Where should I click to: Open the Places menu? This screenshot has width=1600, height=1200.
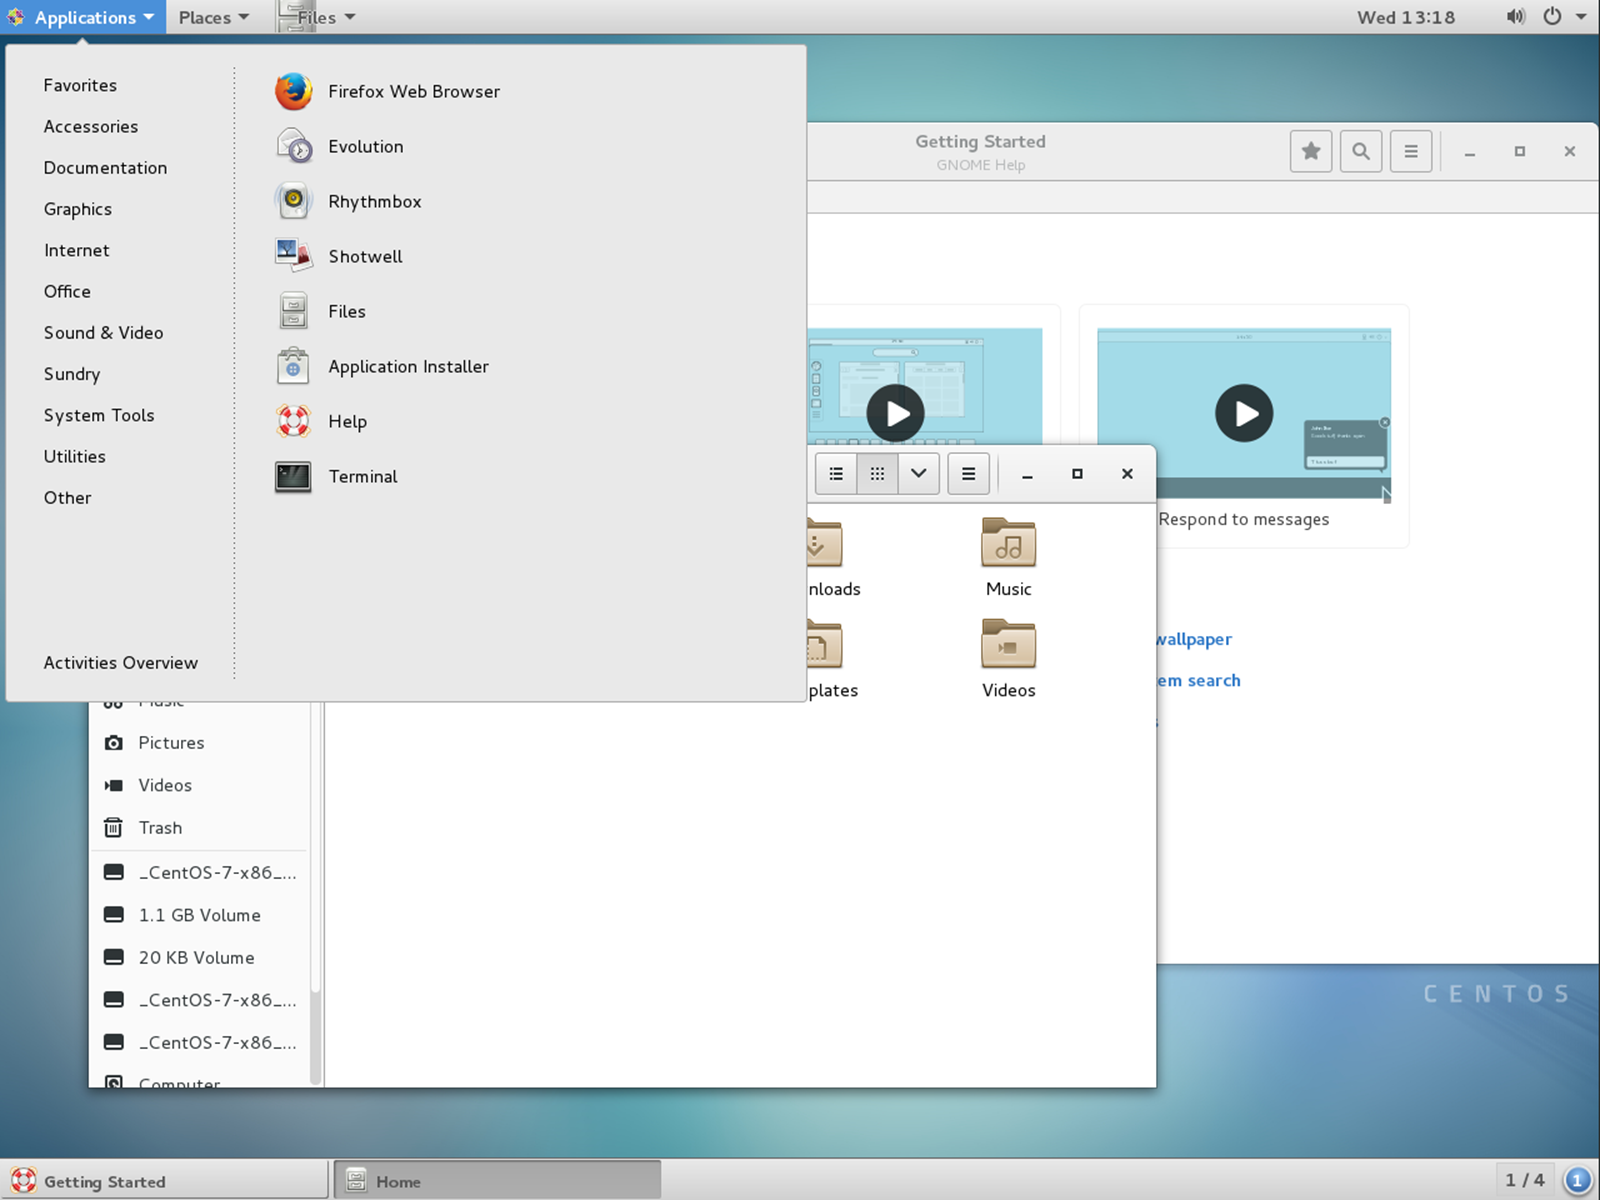tap(213, 17)
